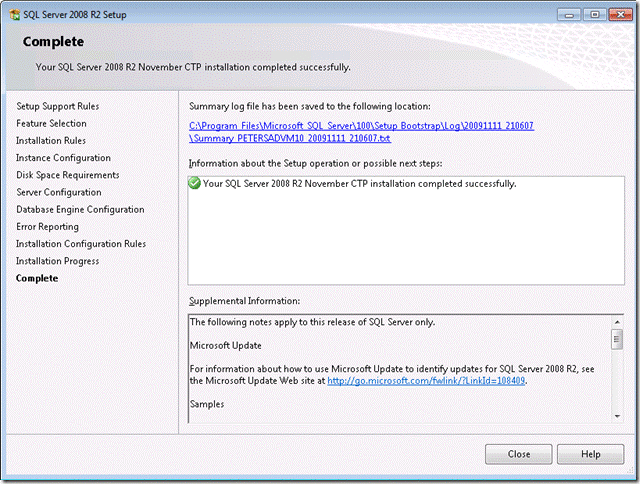Viewport: 640px width, 484px height.
Task: Click the Samples heading text
Action: [x=207, y=404]
